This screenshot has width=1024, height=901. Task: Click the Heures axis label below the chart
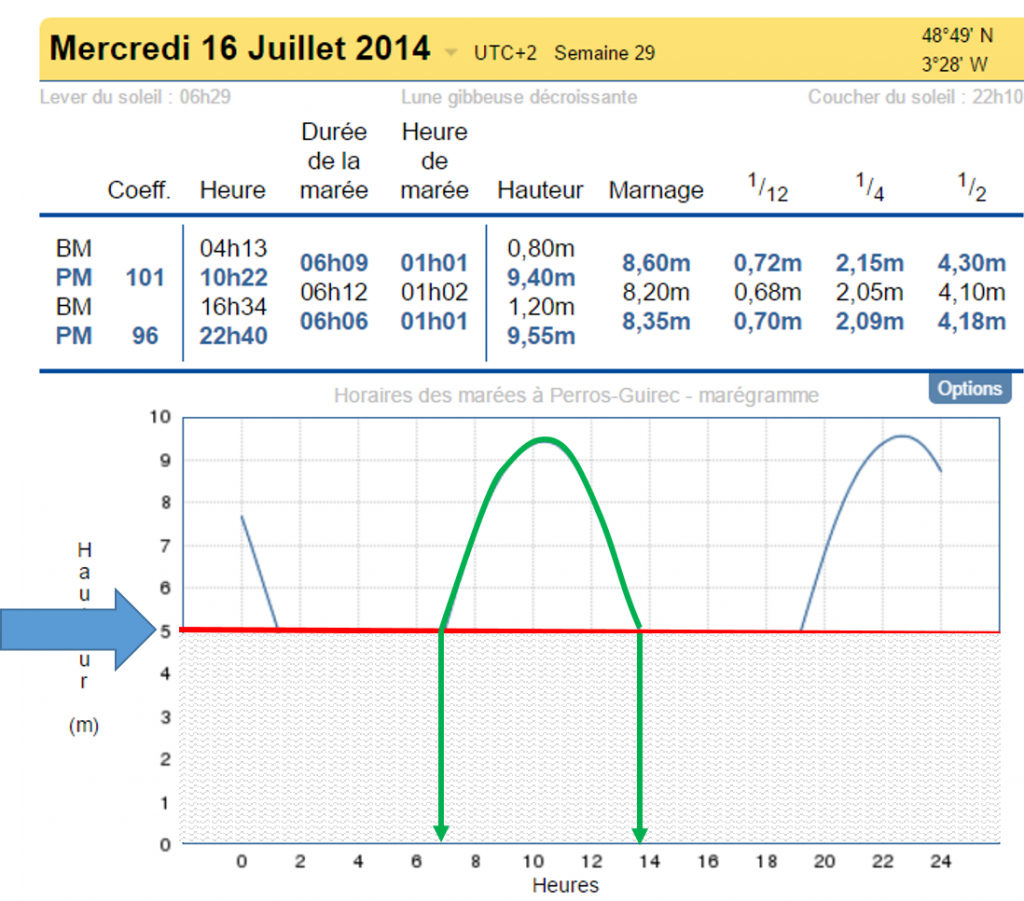(566, 885)
